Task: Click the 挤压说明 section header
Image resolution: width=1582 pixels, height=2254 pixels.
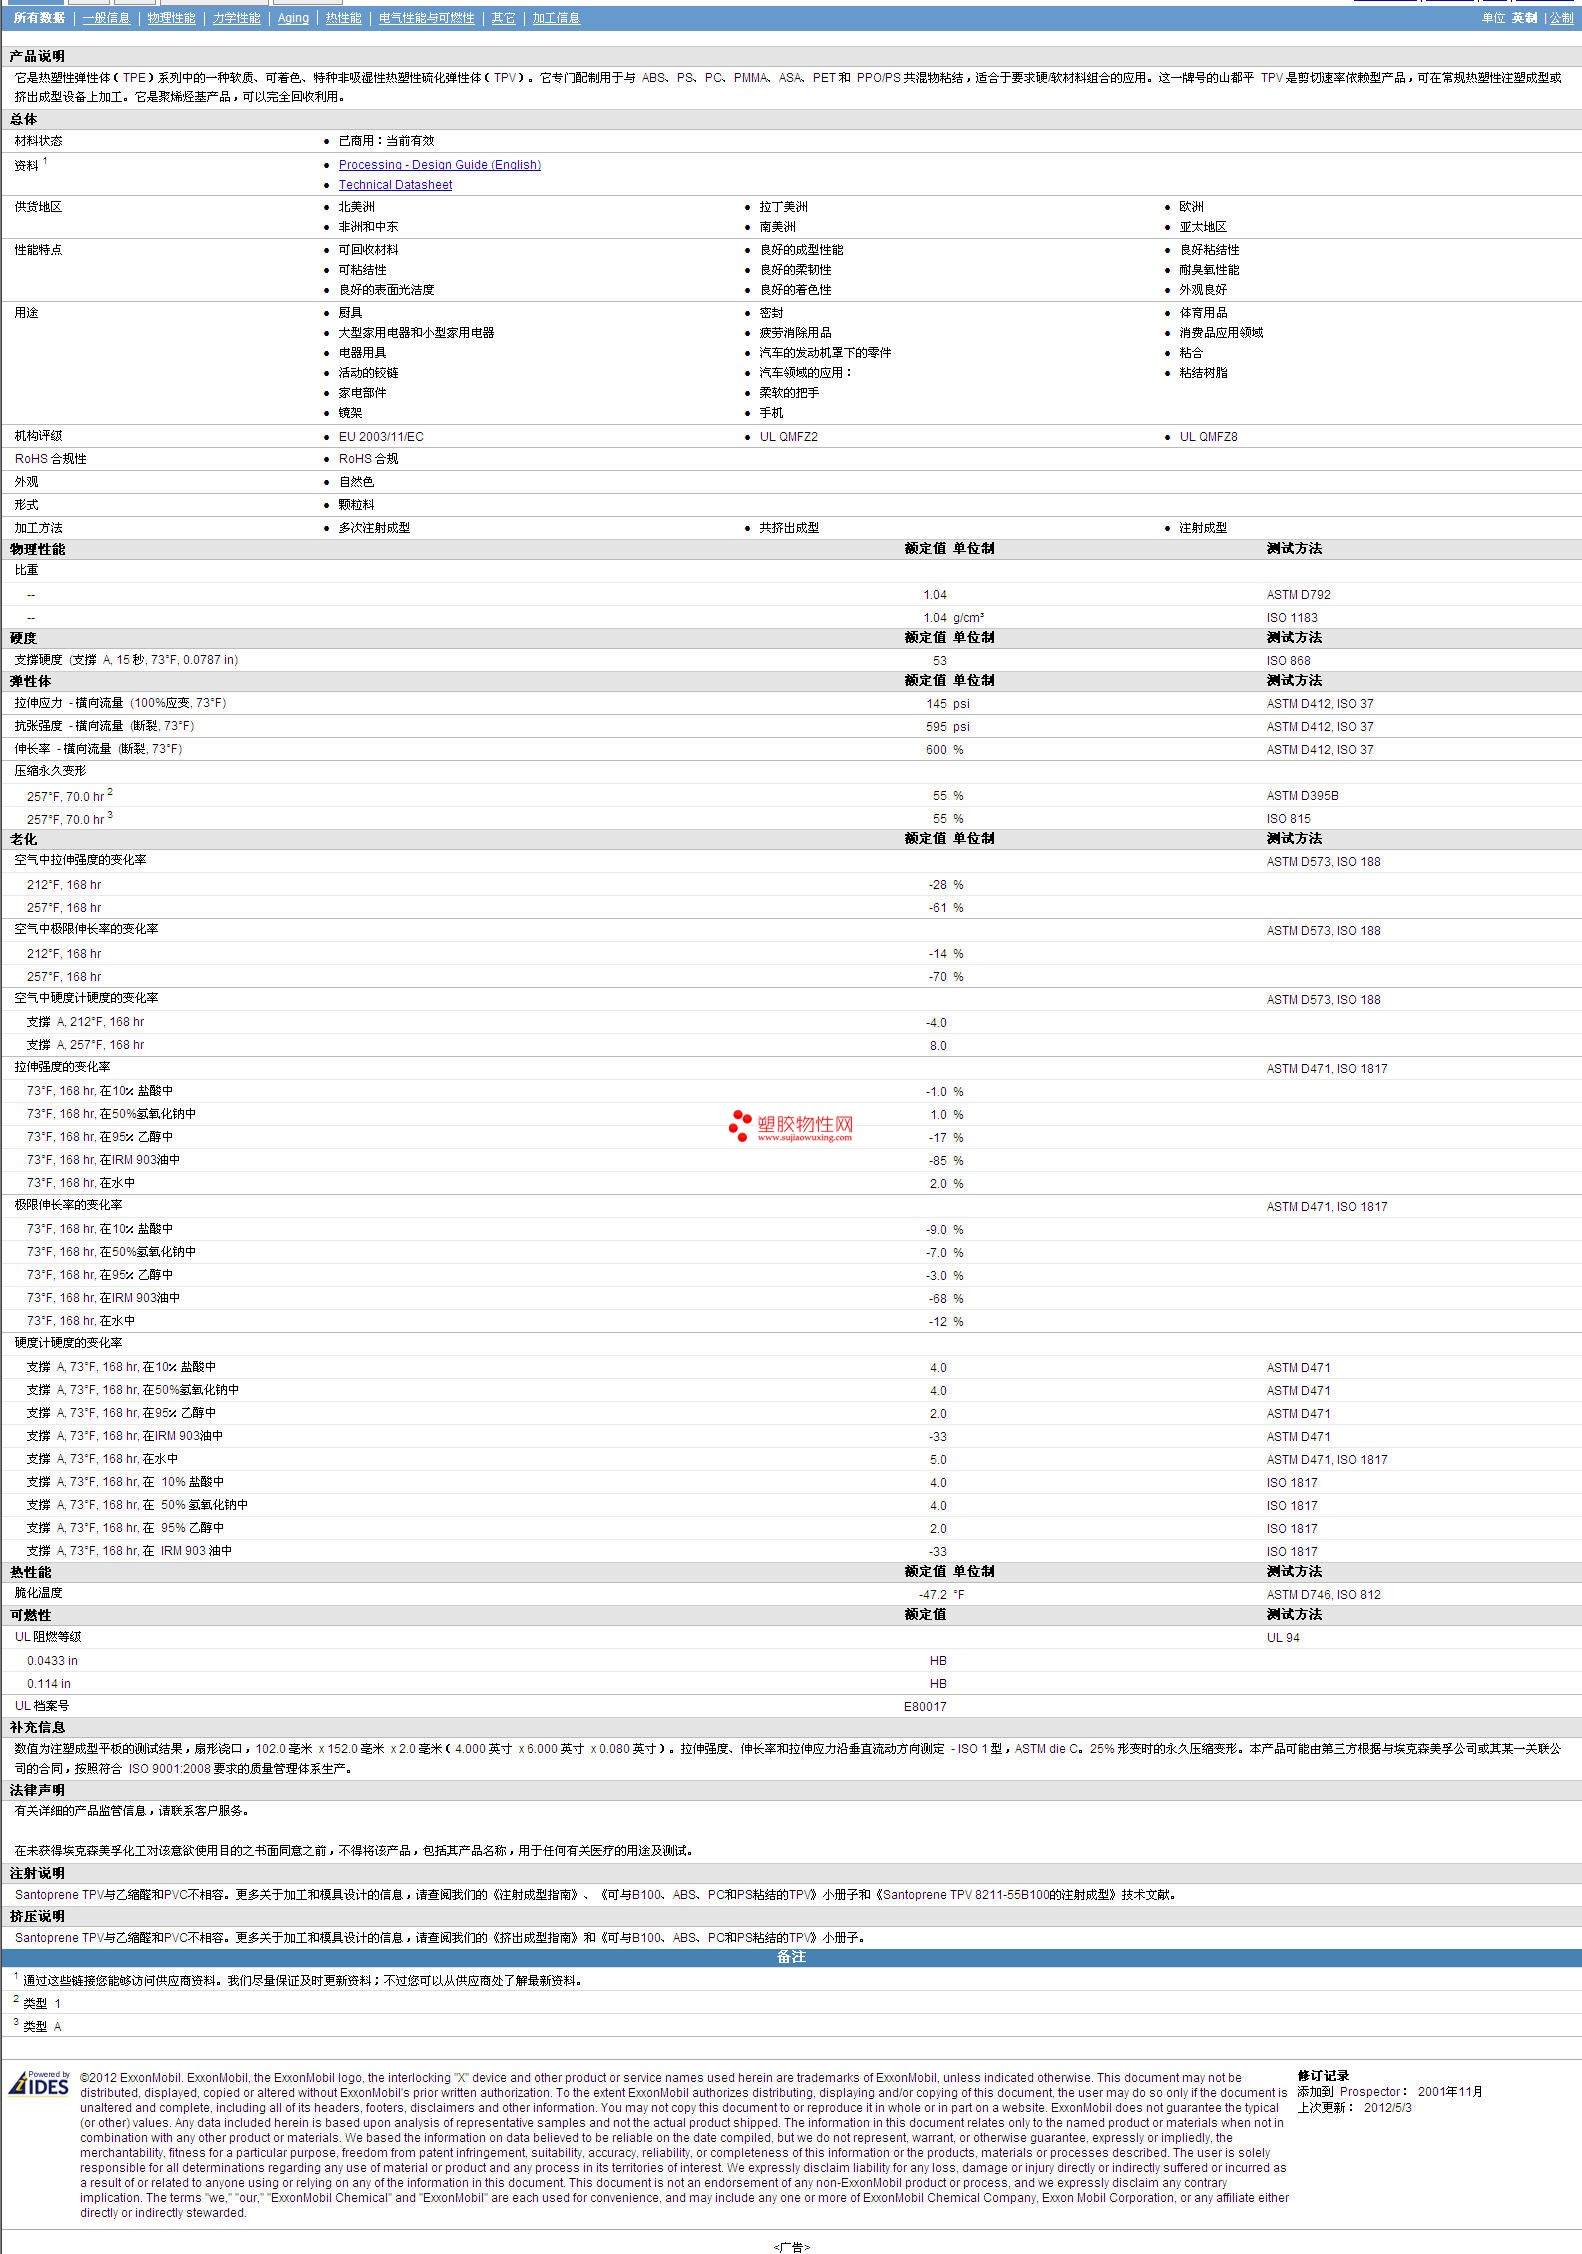Action: point(37,1916)
